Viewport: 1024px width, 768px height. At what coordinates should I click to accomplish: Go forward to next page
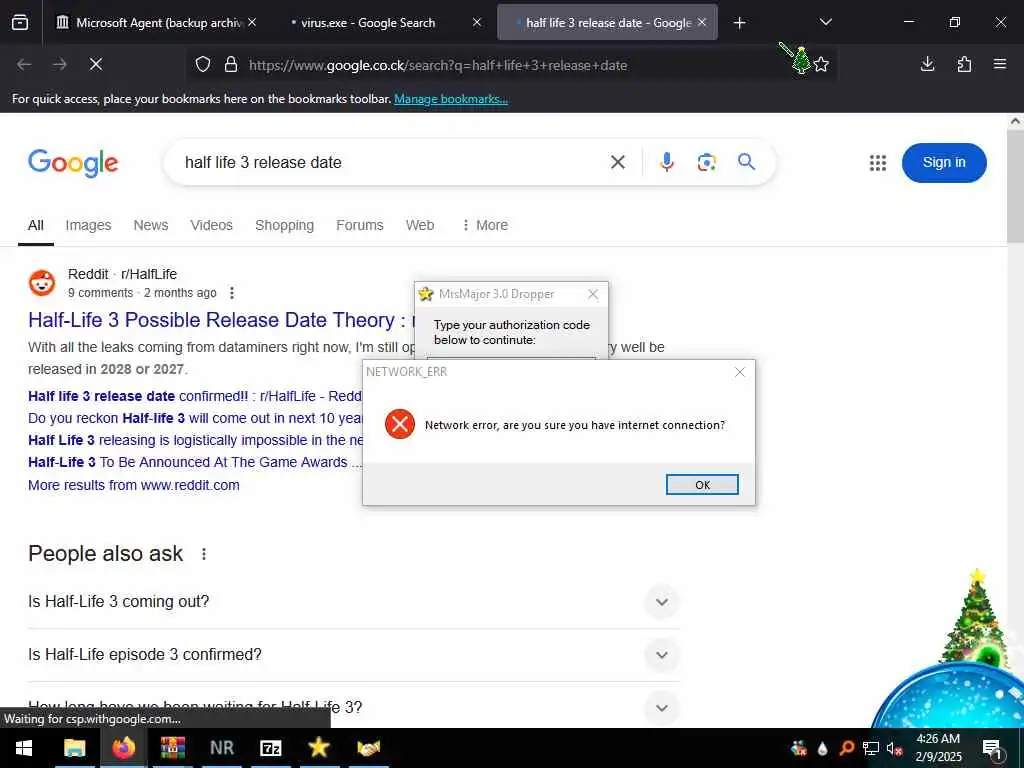coord(60,64)
